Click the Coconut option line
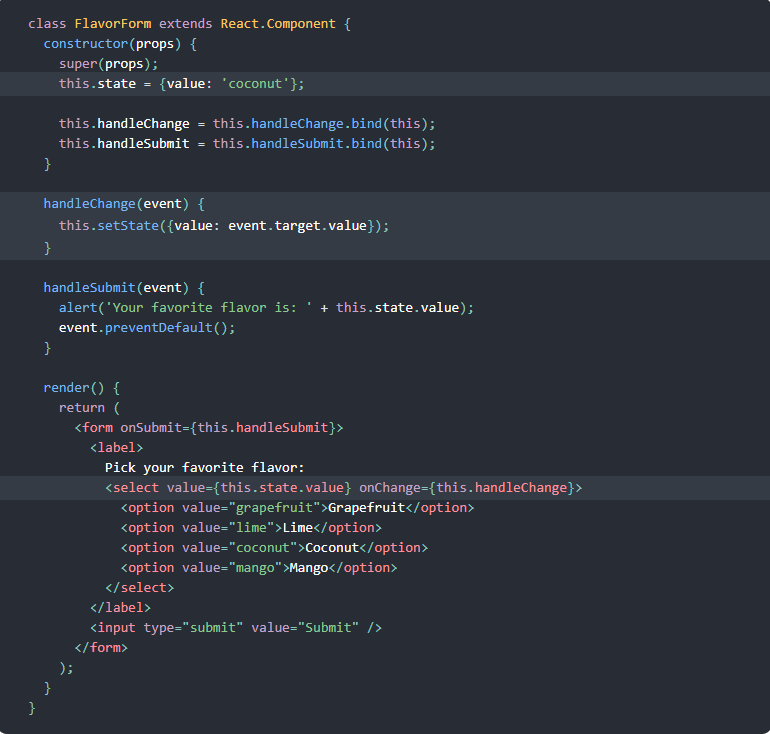 click(274, 547)
